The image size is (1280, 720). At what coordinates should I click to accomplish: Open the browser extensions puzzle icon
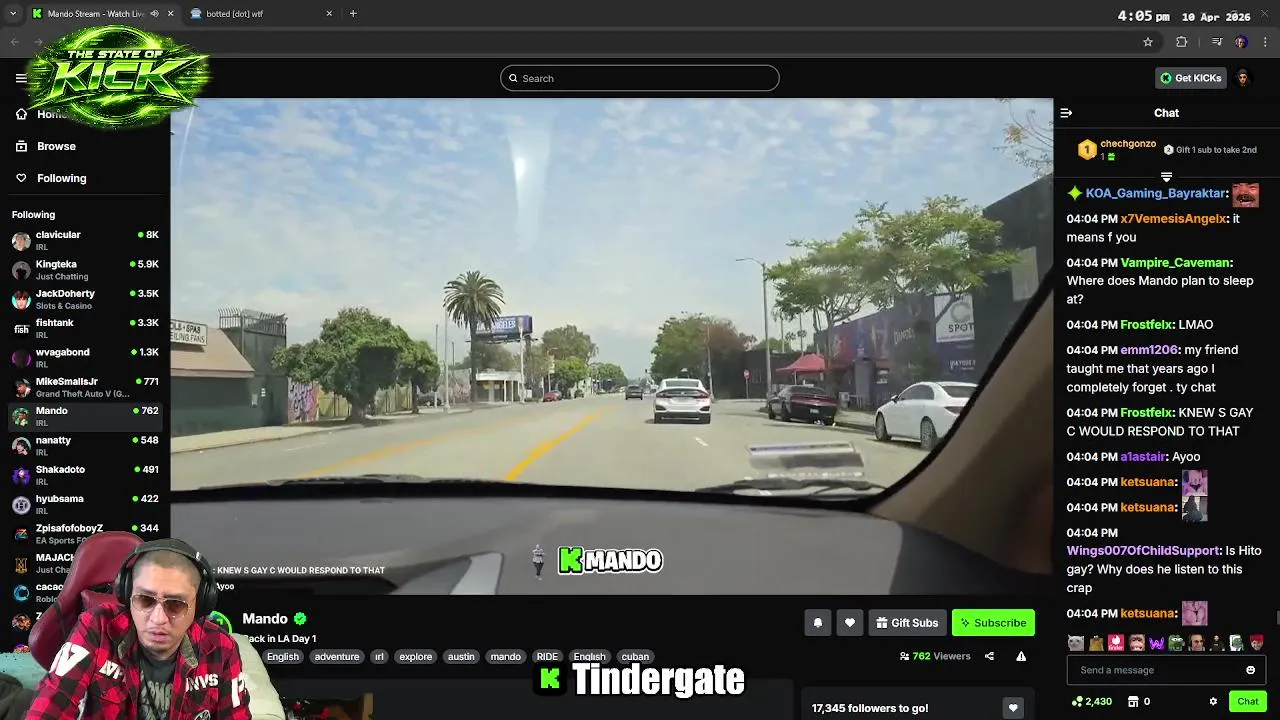(1182, 42)
